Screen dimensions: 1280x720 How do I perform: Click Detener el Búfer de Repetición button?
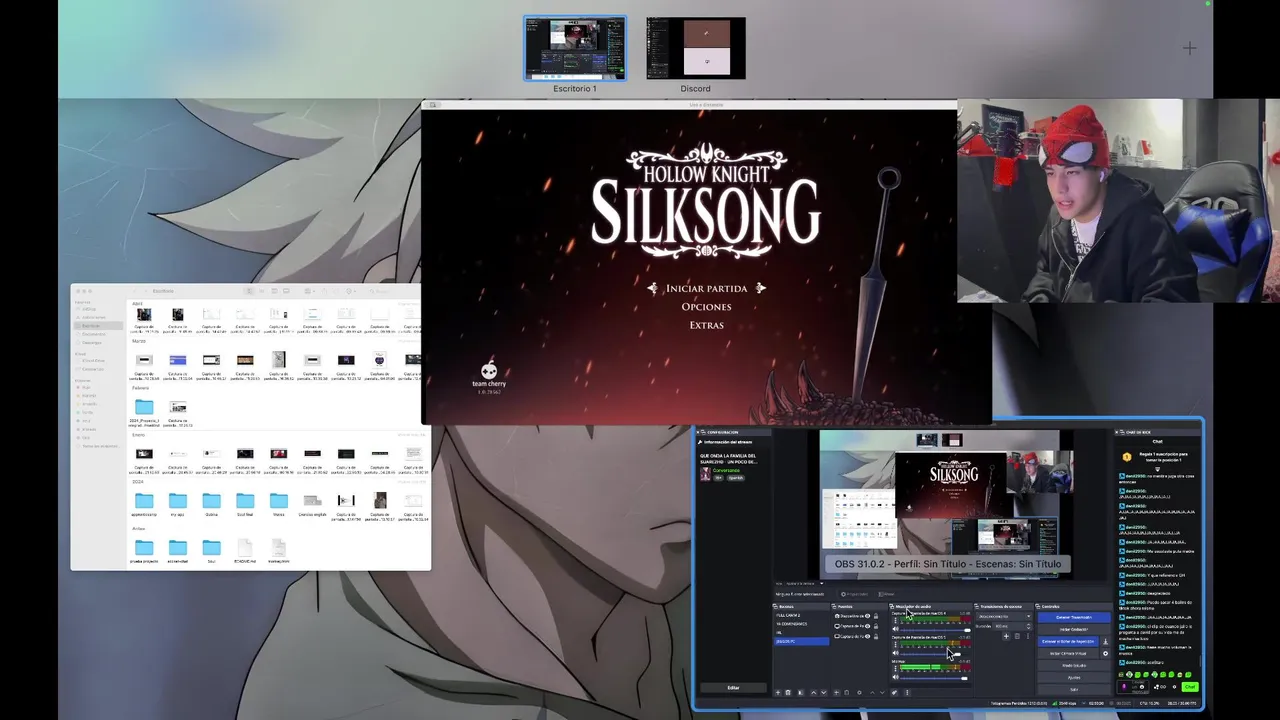click(x=1068, y=642)
